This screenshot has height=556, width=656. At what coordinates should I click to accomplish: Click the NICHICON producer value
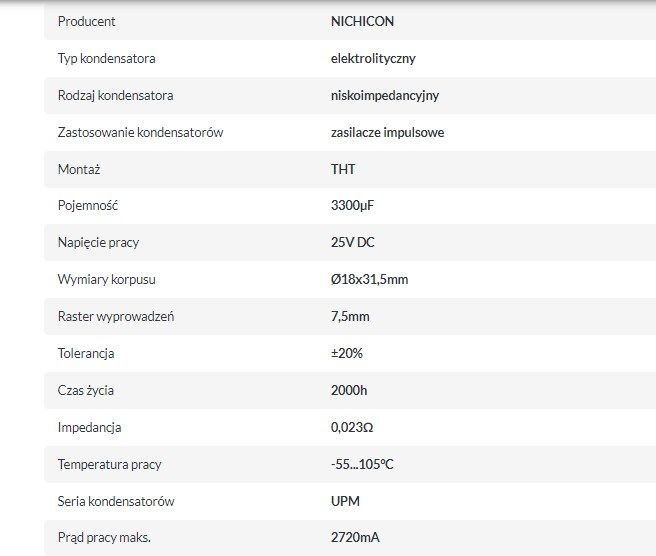coord(362,21)
